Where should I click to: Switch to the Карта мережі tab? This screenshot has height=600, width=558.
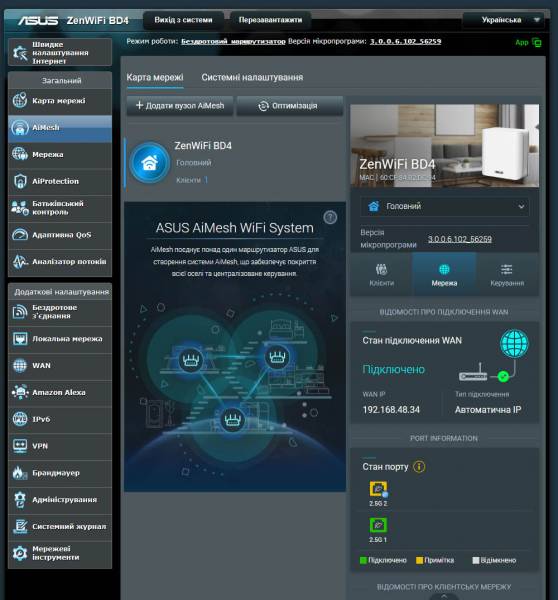(155, 77)
